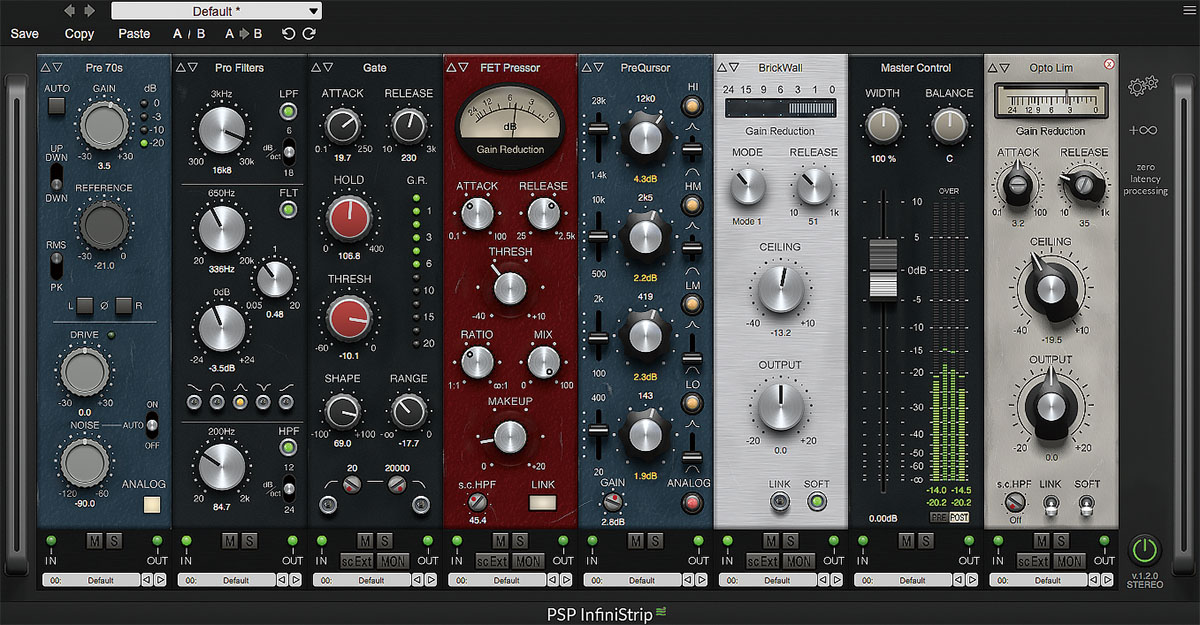The width and height of the screenshot is (1200, 625).
Task: Click PreQursor LO band enable LED
Action: tap(691, 404)
